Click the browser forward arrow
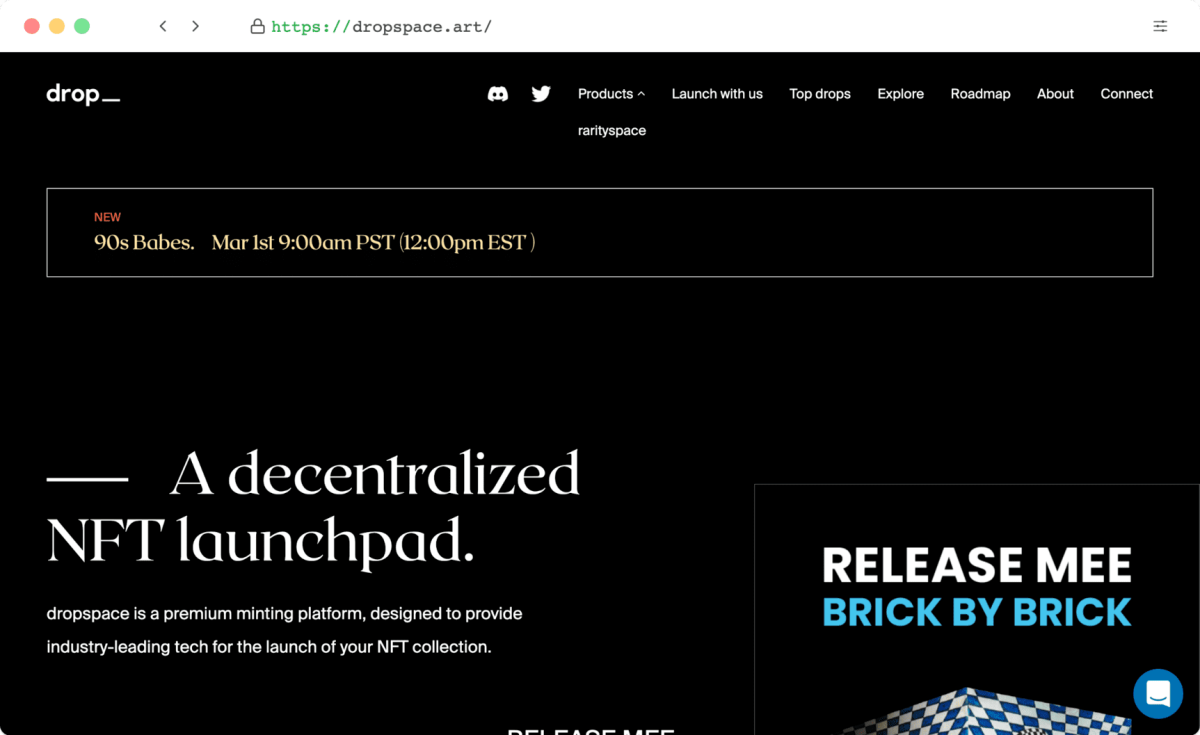 tap(195, 26)
